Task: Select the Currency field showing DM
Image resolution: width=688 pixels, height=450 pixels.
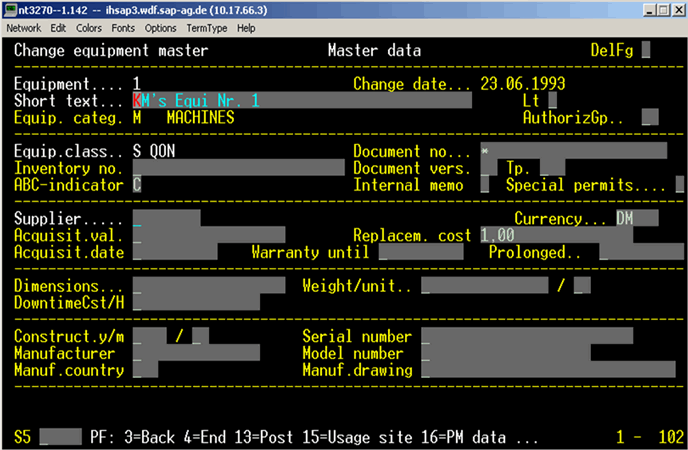Action: (637, 219)
